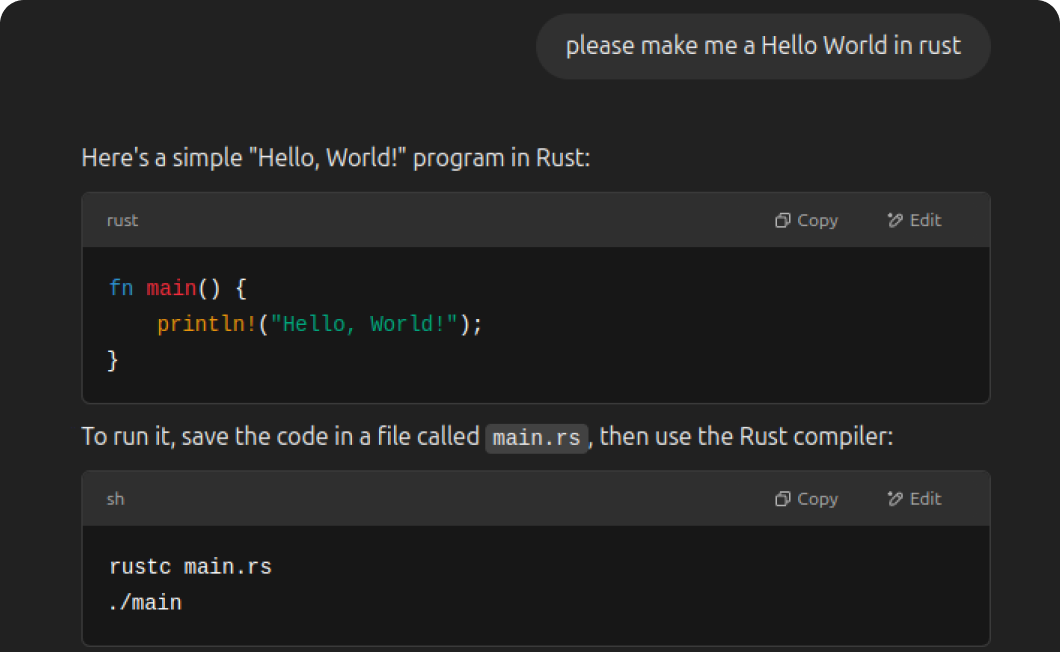Click the edit pencil icon in the rust block
Viewport: 1060px width, 652px height.
tap(895, 220)
